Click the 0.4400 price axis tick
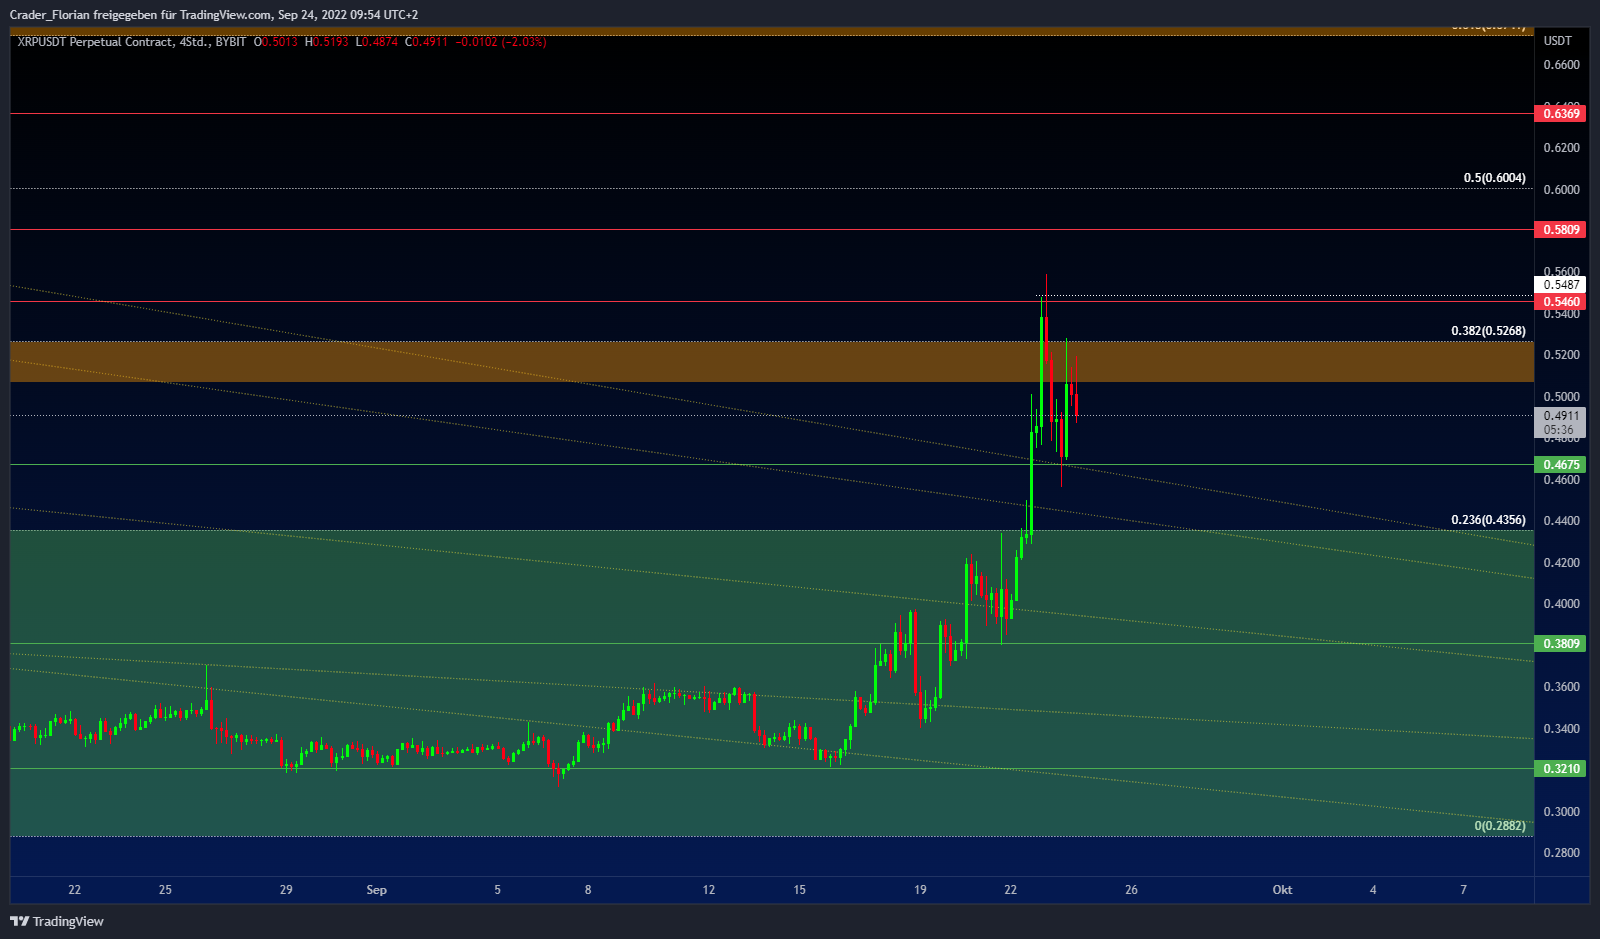The width and height of the screenshot is (1600, 939). pos(1562,521)
